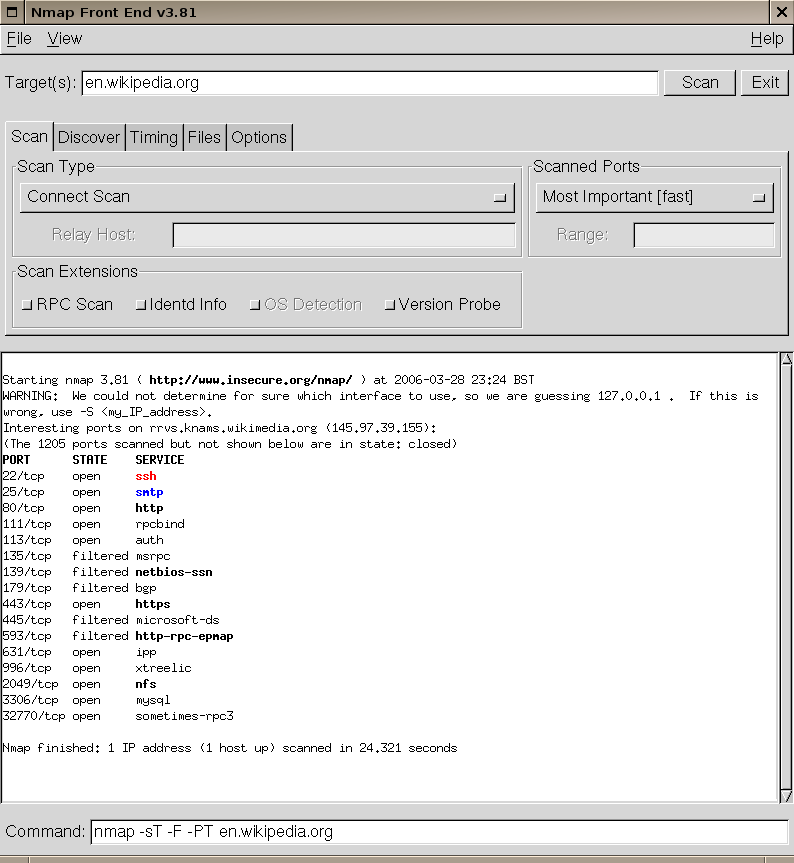Go to the Files tab
The image size is (794, 863).
[x=204, y=138]
